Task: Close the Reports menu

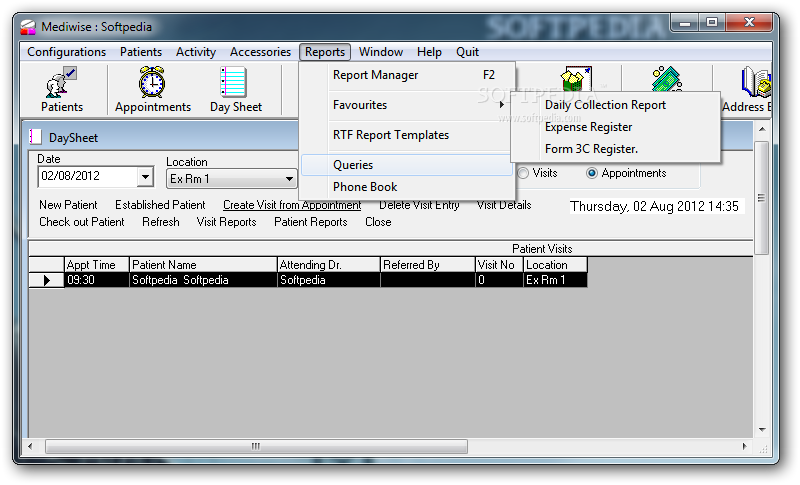Action: pos(325,52)
